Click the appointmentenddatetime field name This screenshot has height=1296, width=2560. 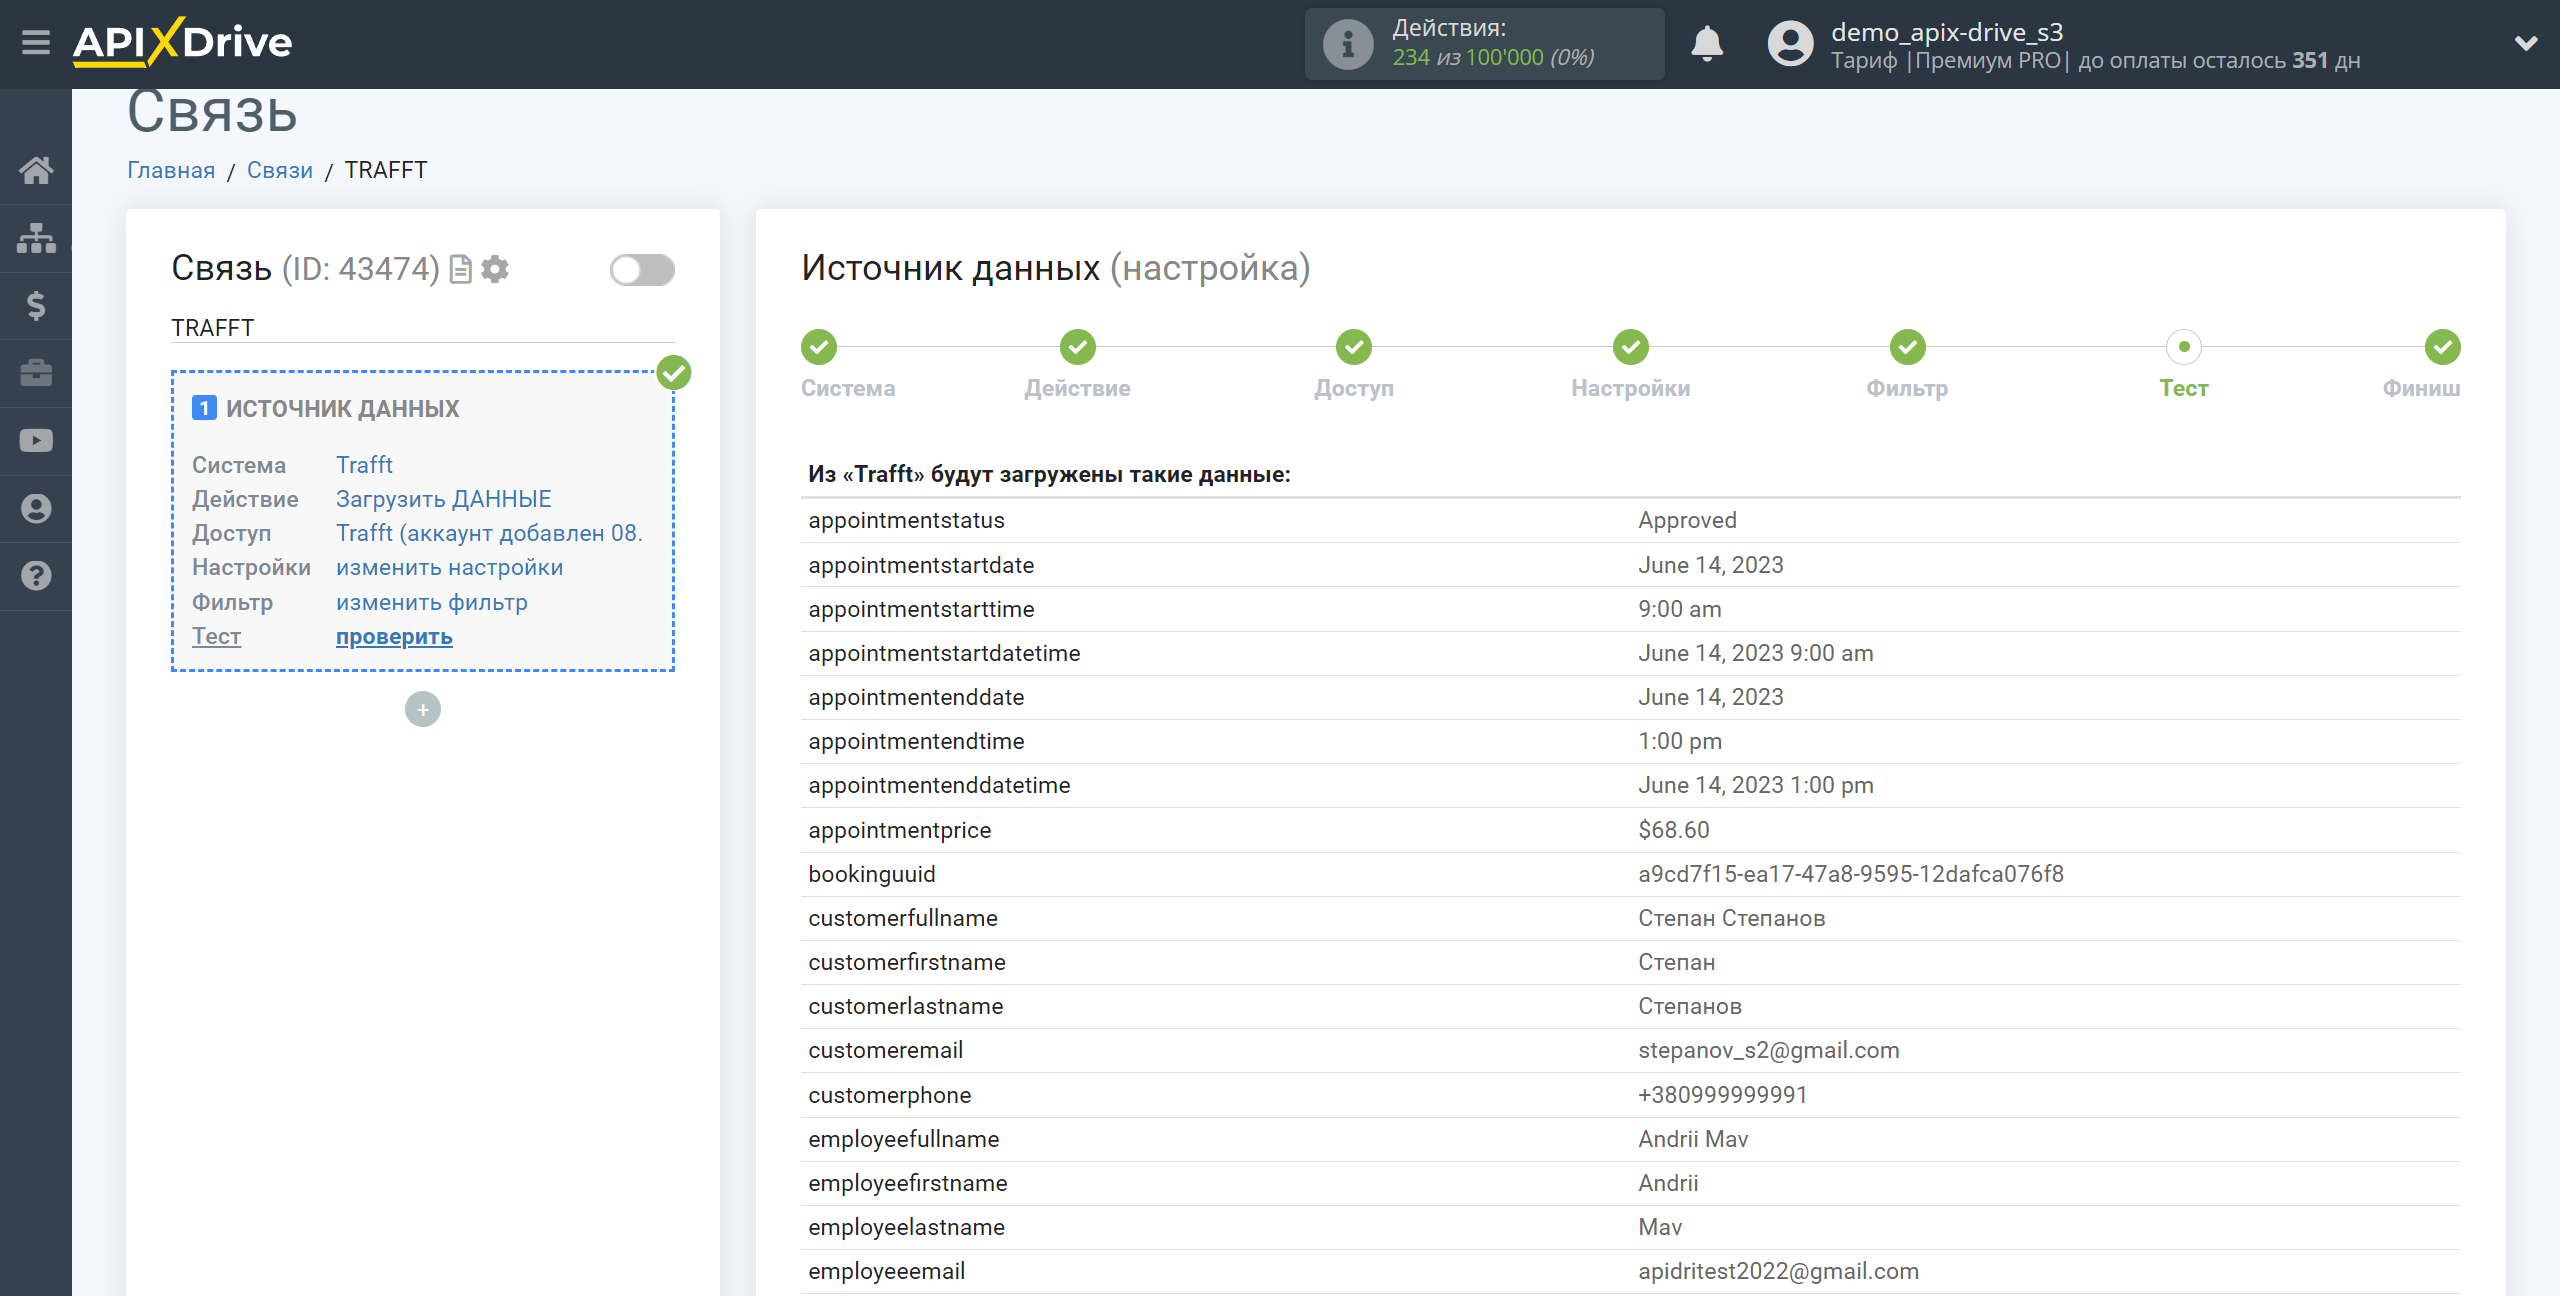pyautogui.click(x=939, y=785)
